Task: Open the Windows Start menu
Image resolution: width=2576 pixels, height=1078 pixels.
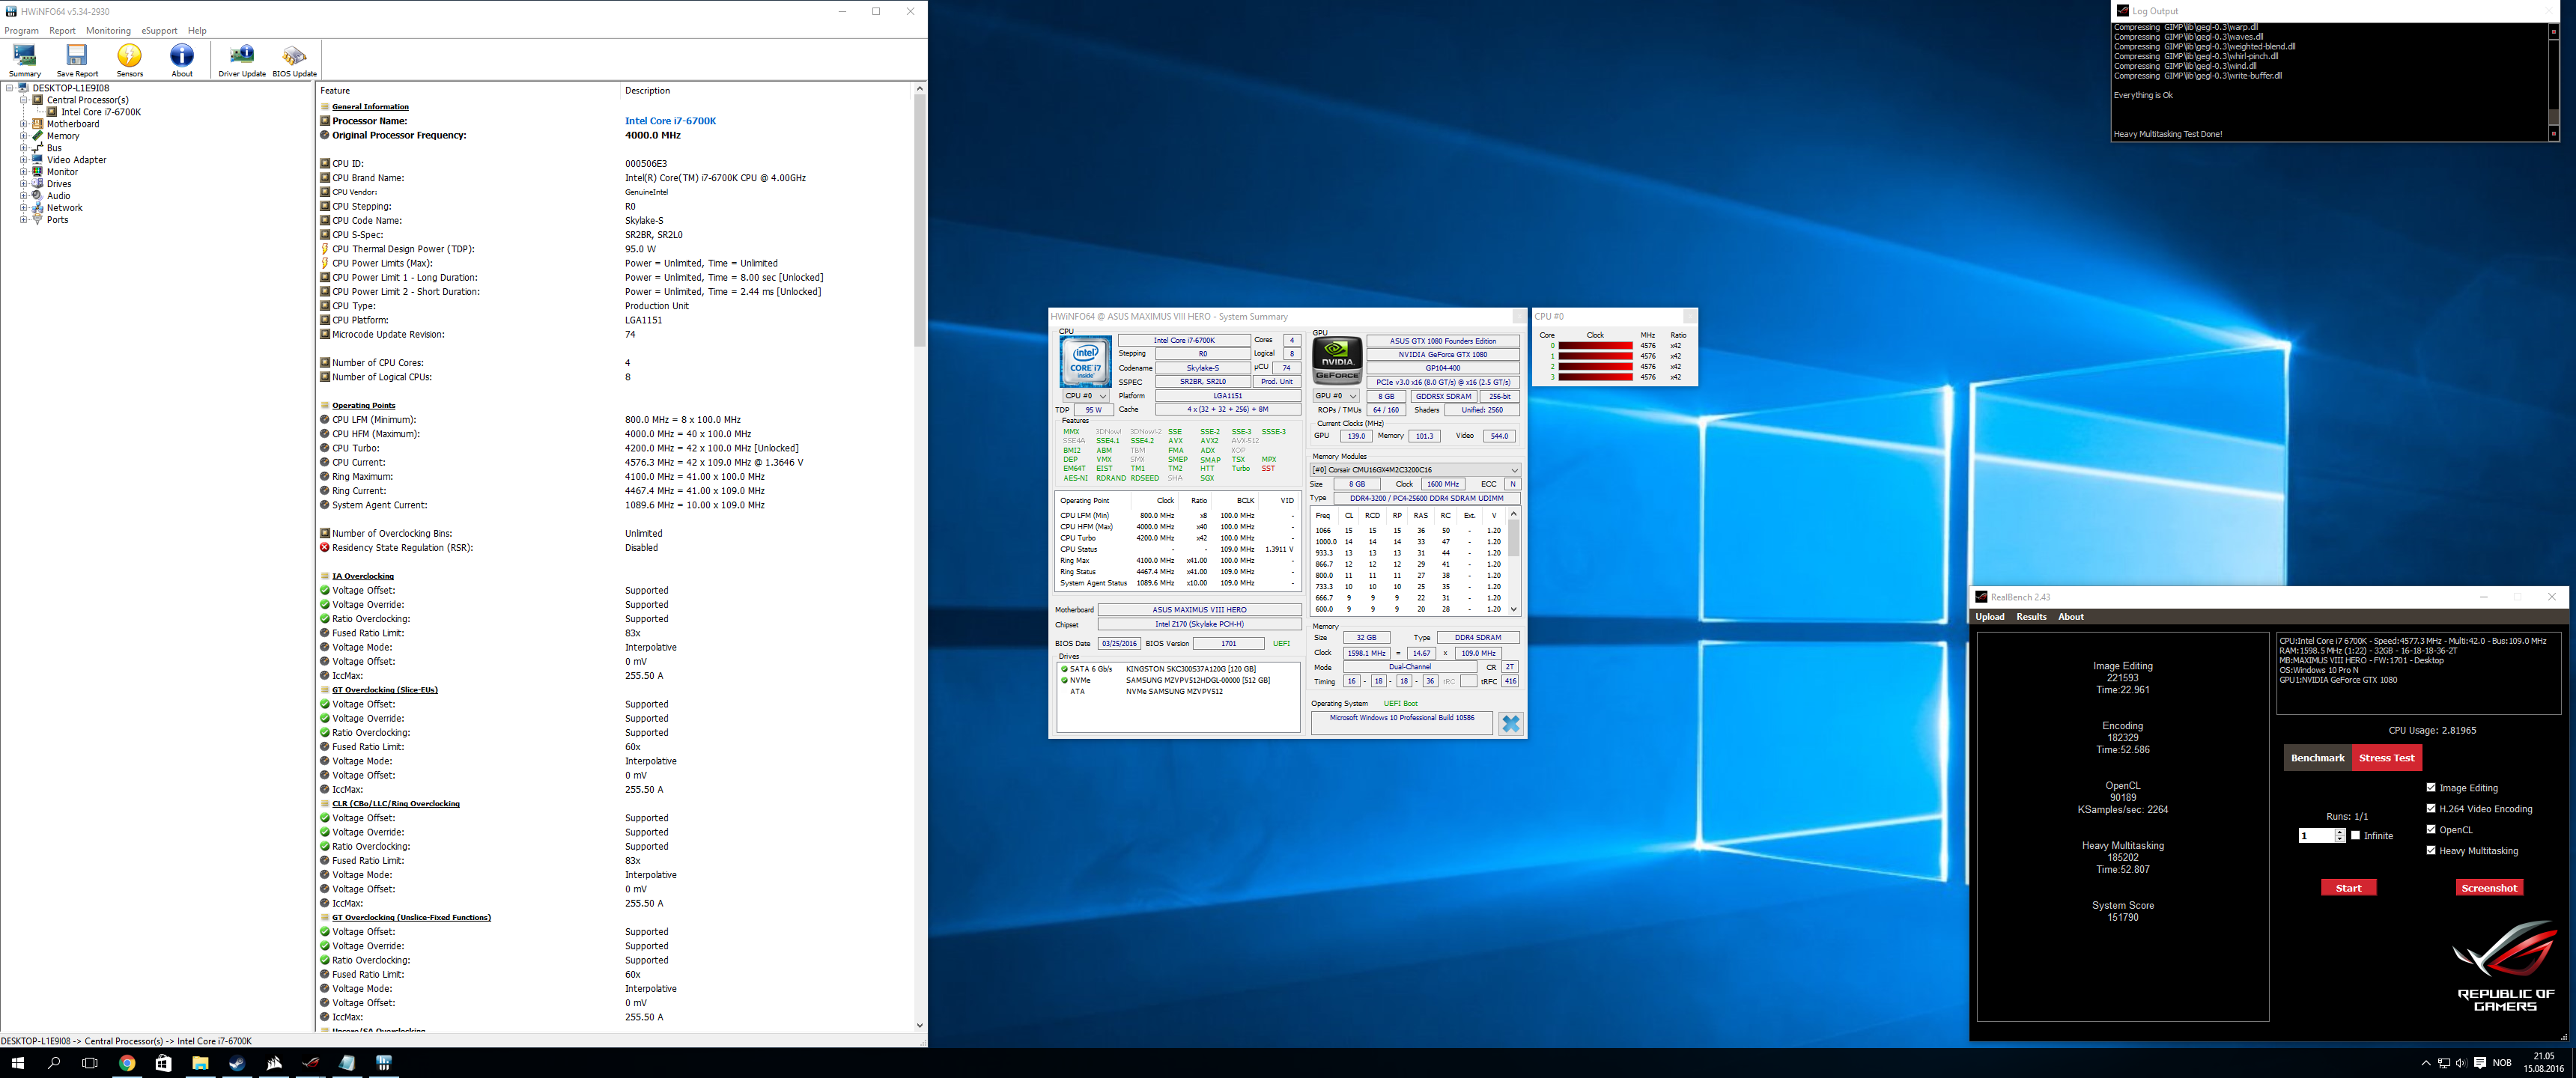Action: [x=17, y=1063]
